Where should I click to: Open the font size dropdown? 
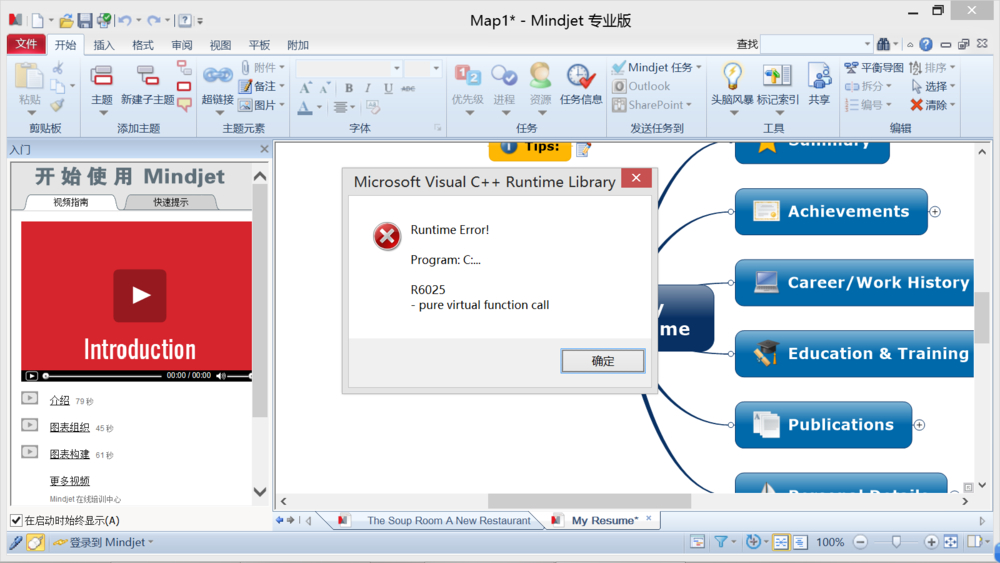[436, 68]
